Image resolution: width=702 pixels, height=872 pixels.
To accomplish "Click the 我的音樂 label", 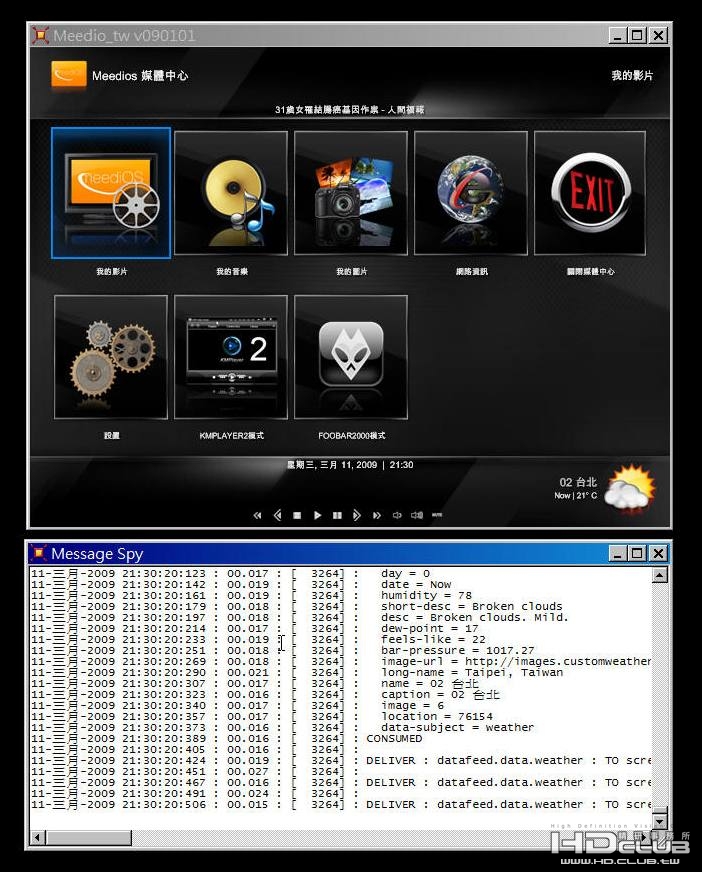I will click(231, 271).
